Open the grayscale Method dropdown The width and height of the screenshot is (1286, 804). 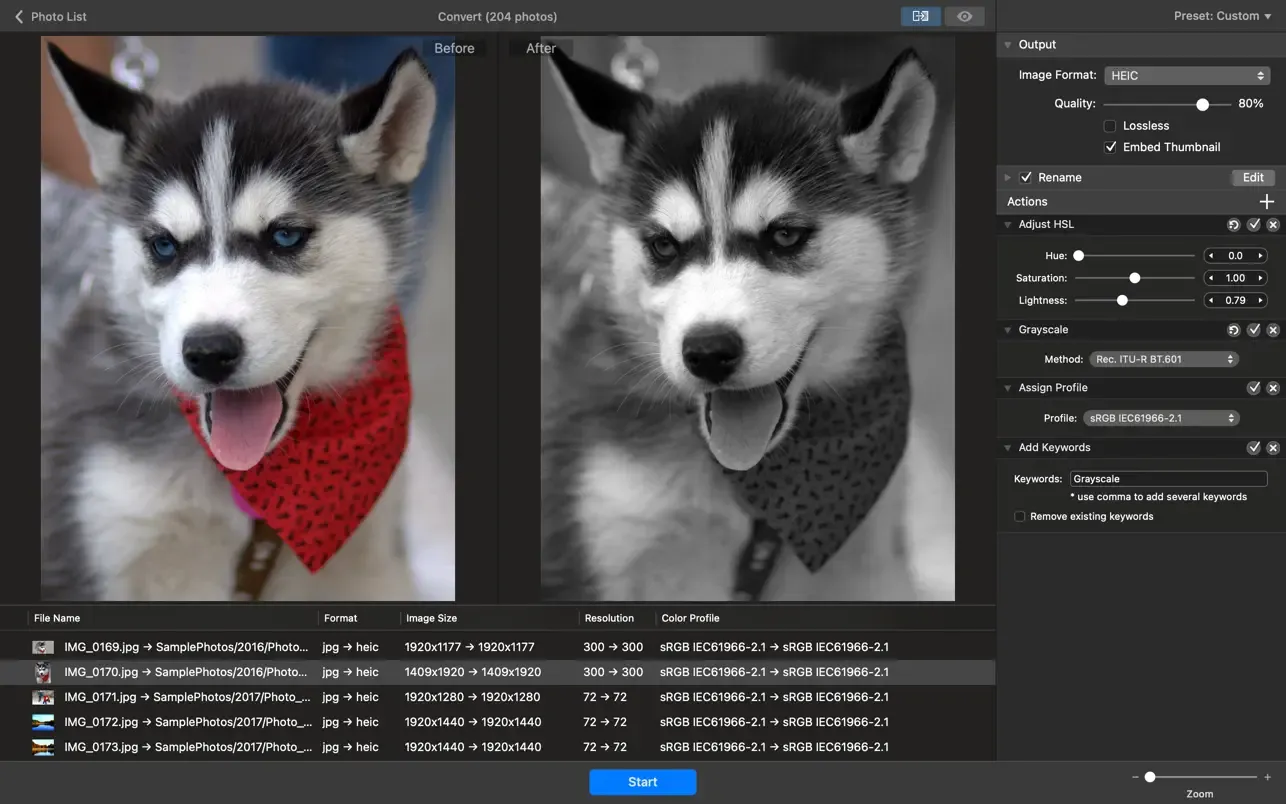(1164, 359)
